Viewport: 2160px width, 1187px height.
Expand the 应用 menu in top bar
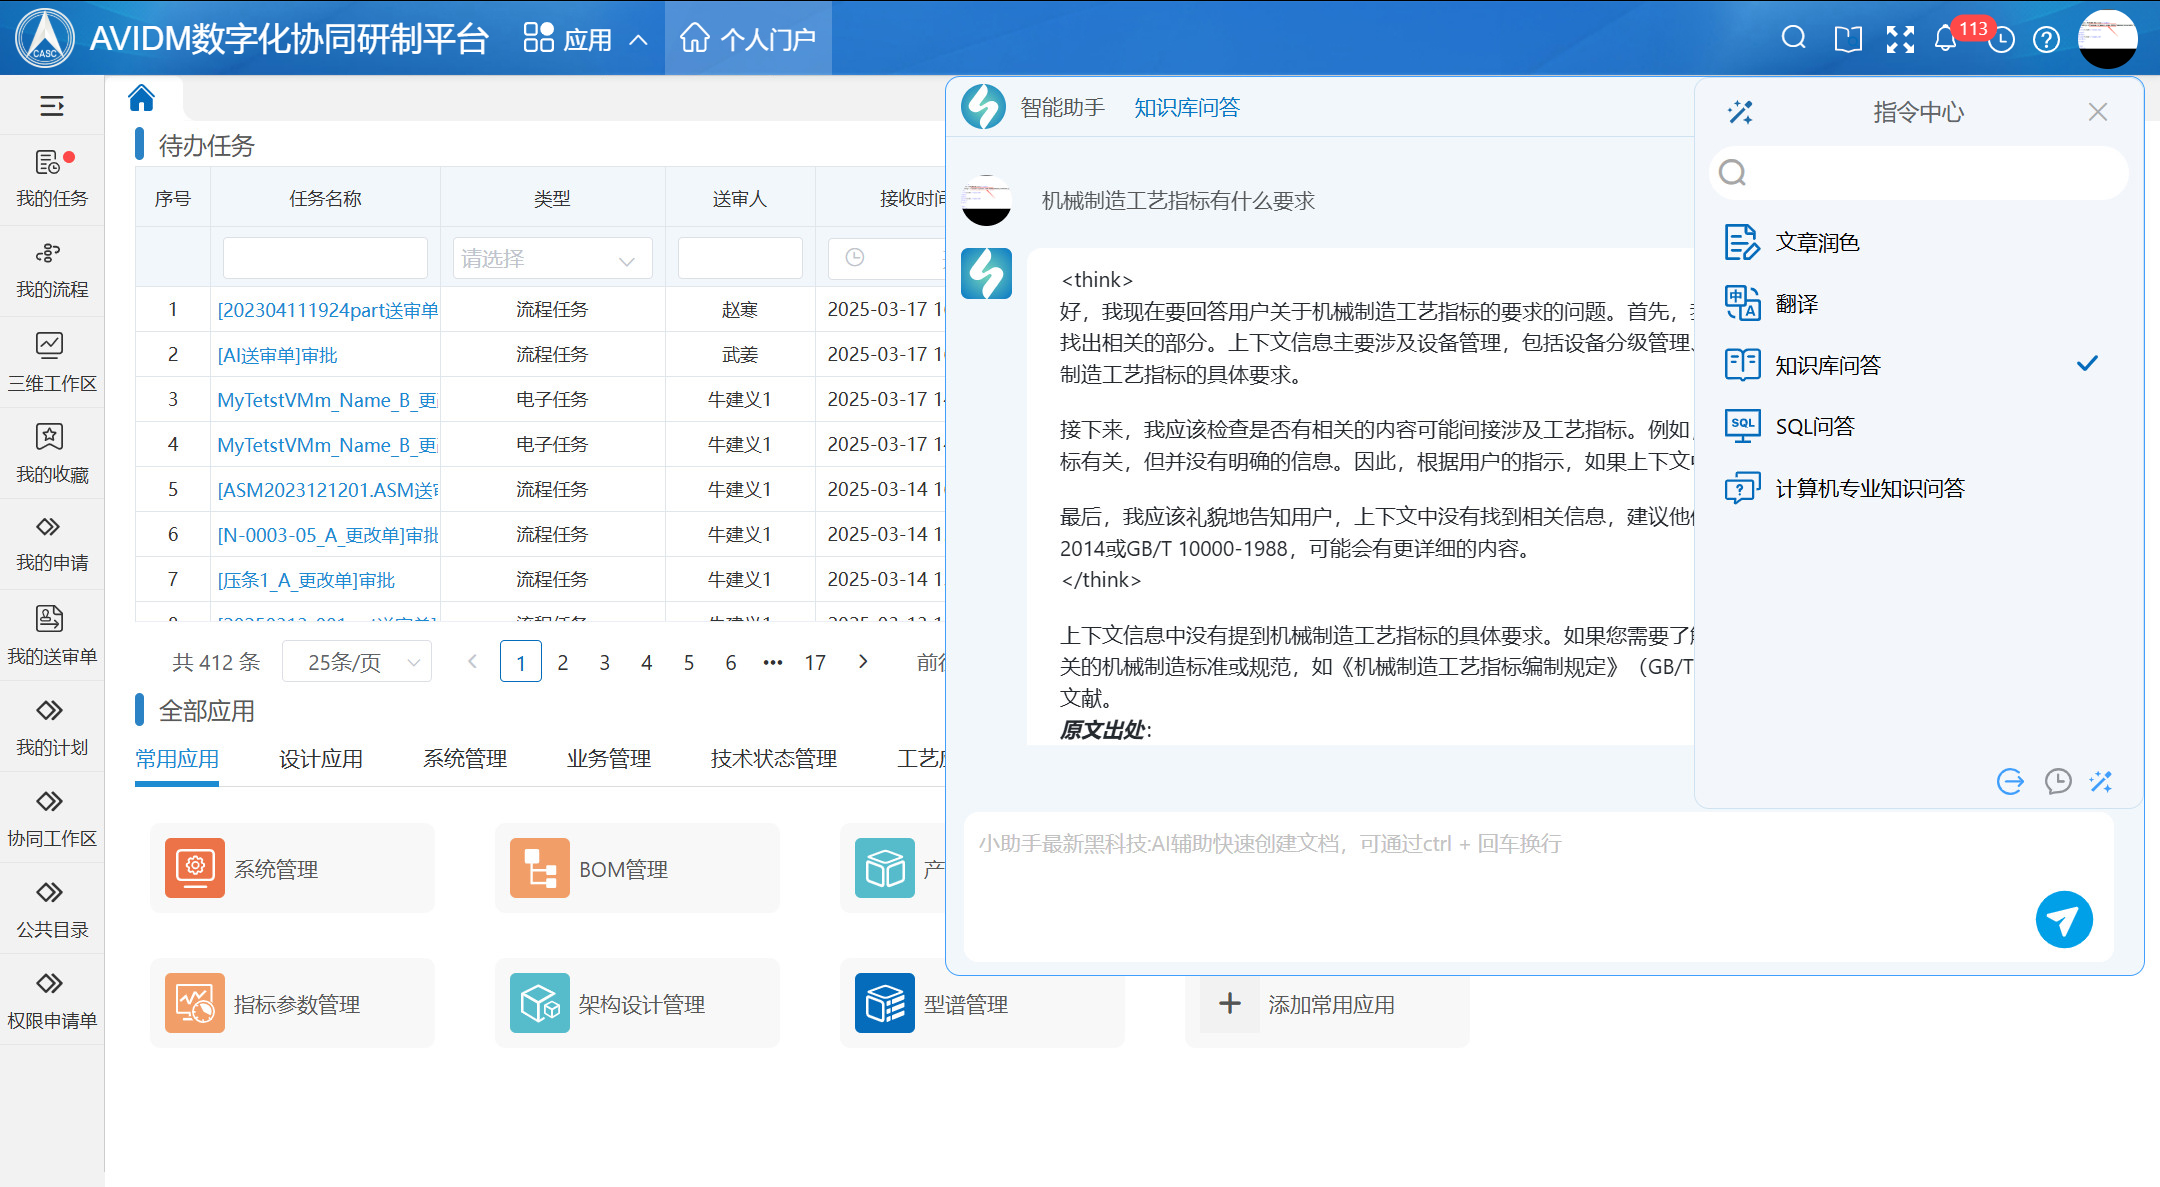(585, 39)
